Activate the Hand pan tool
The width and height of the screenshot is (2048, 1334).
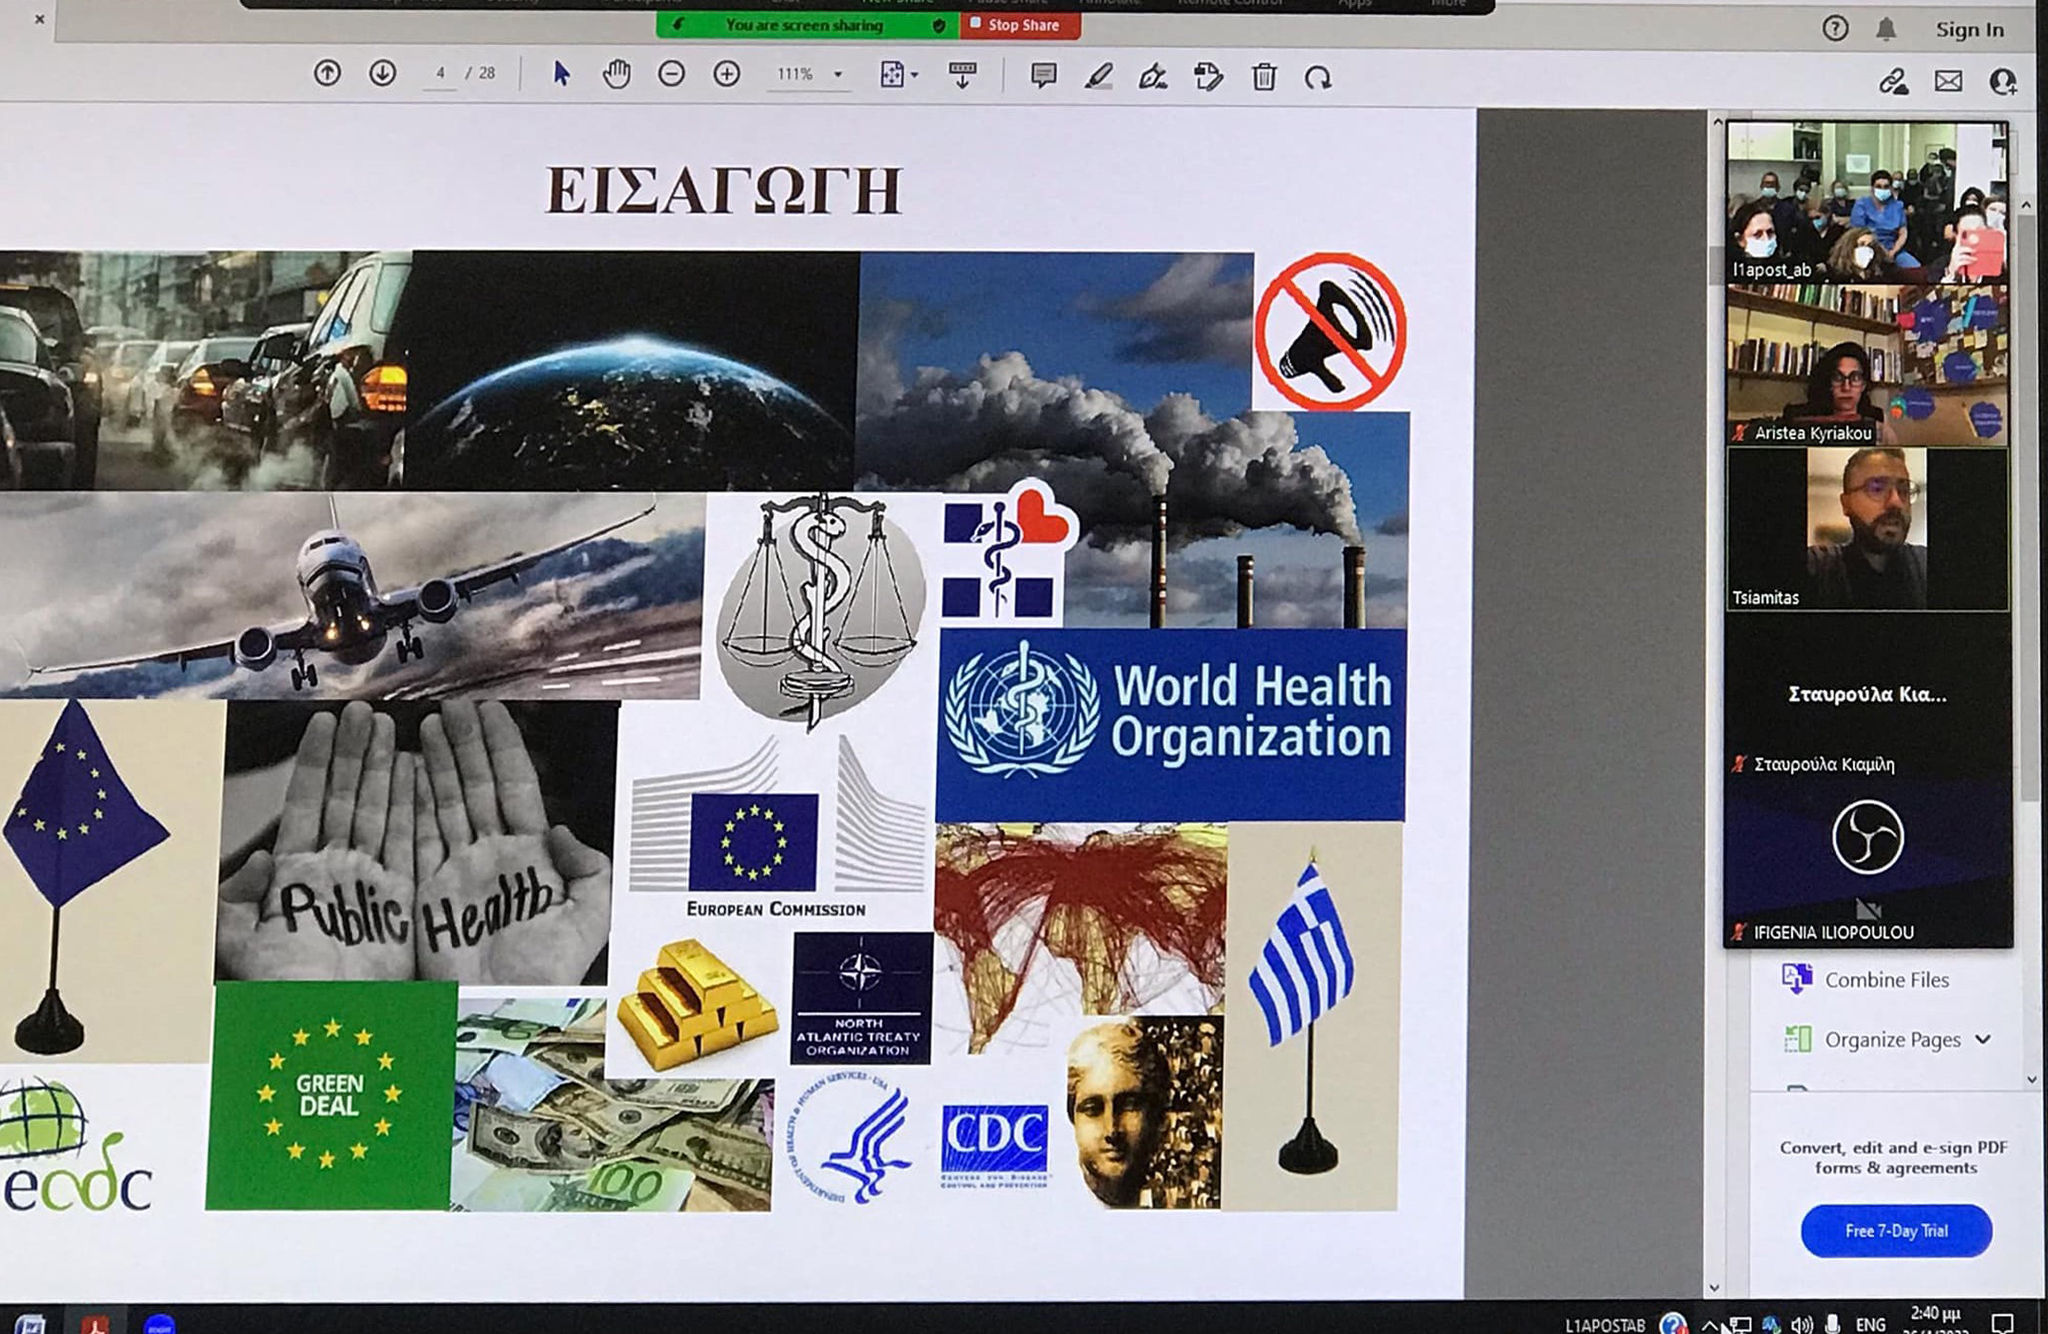pos(616,74)
